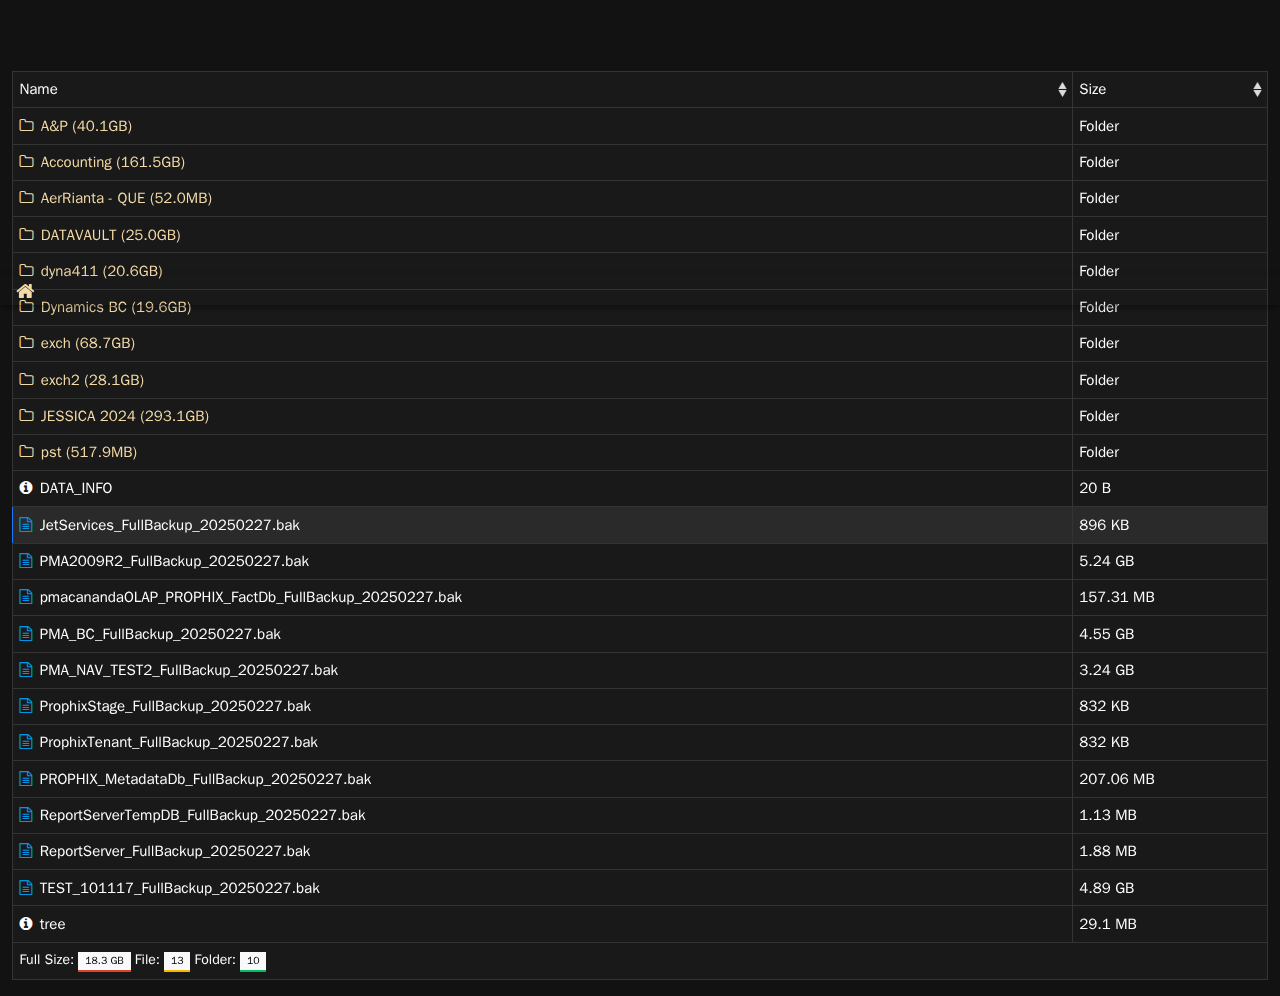The width and height of the screenshot is (1280, 996).
Task: Click the TEST_101117 backup file icon
Action: [x=27, y=887]
